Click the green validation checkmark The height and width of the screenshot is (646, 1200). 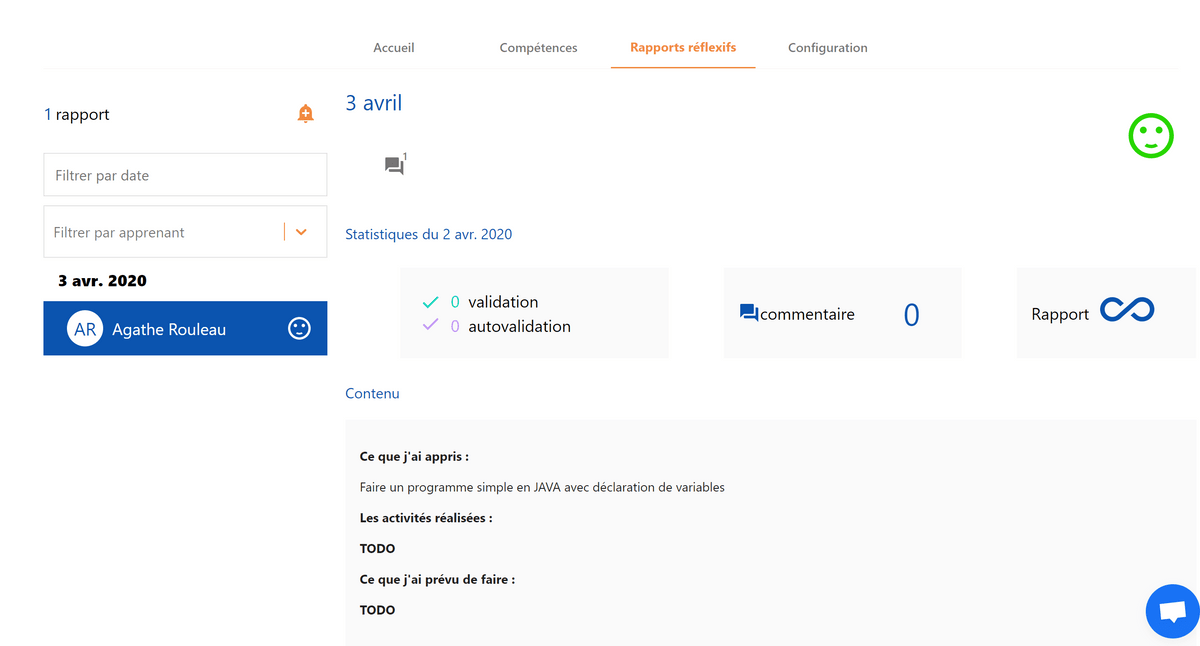[x=431, y=302]
